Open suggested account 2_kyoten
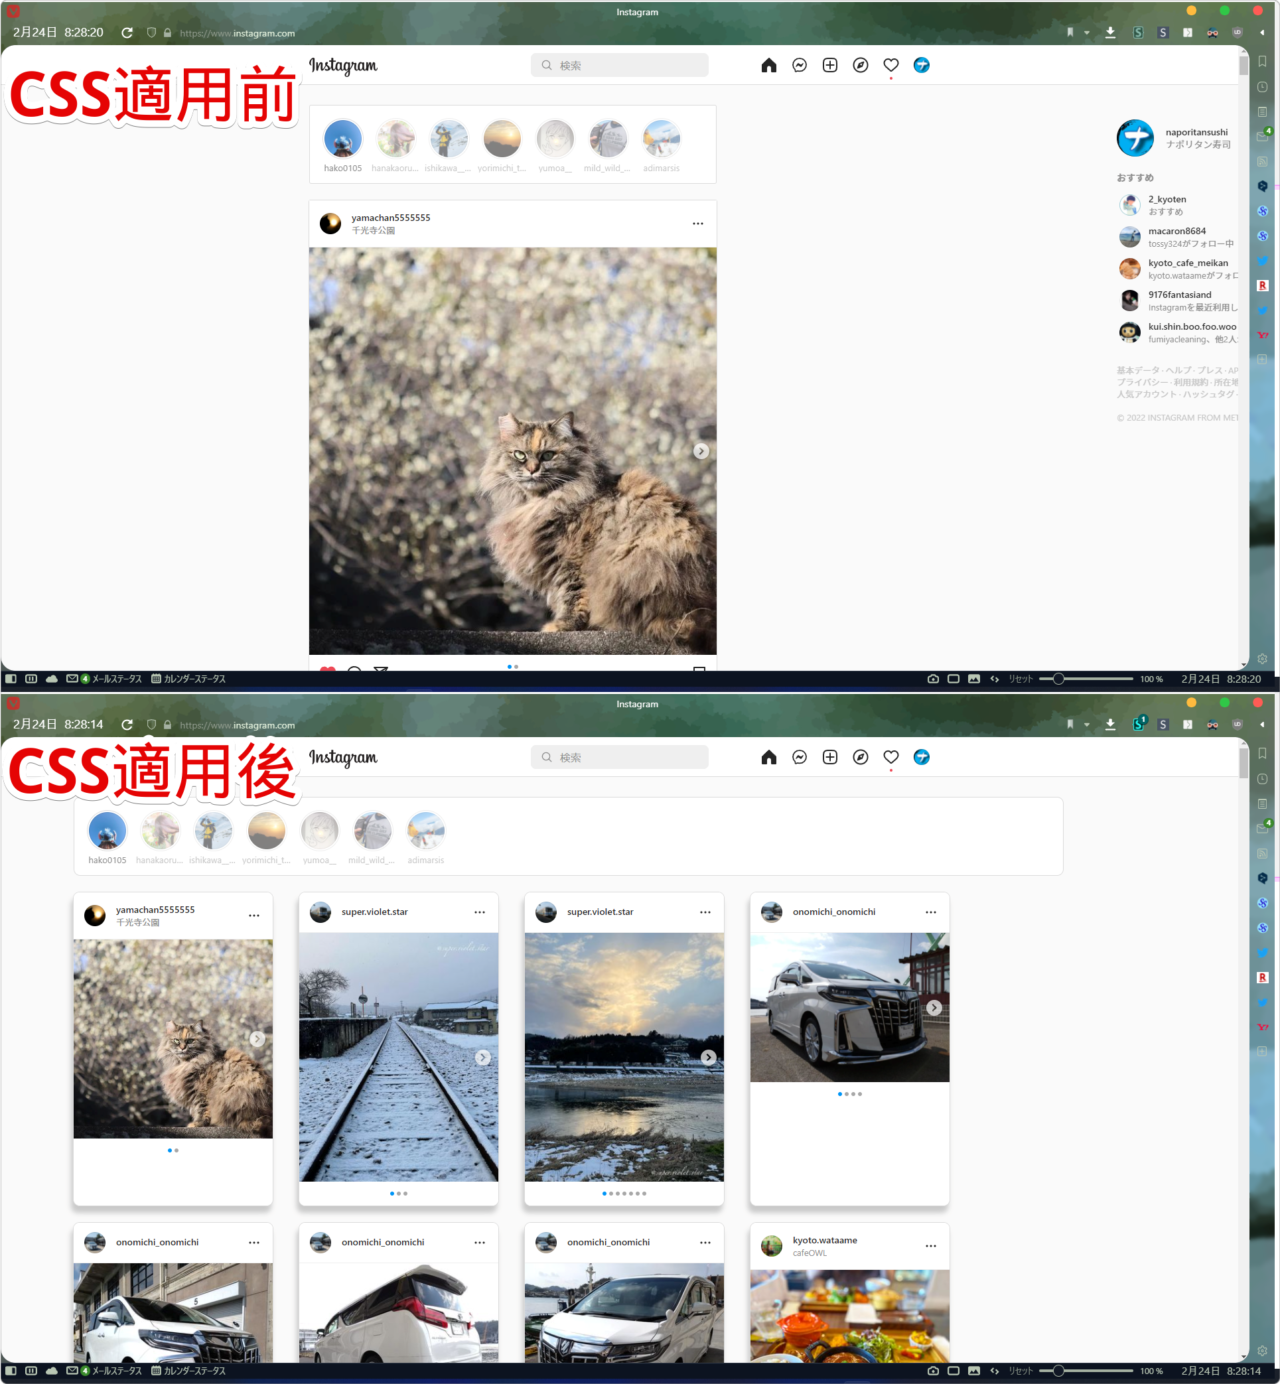Screen dimensions: 1280x1384 click(1167, 199)
